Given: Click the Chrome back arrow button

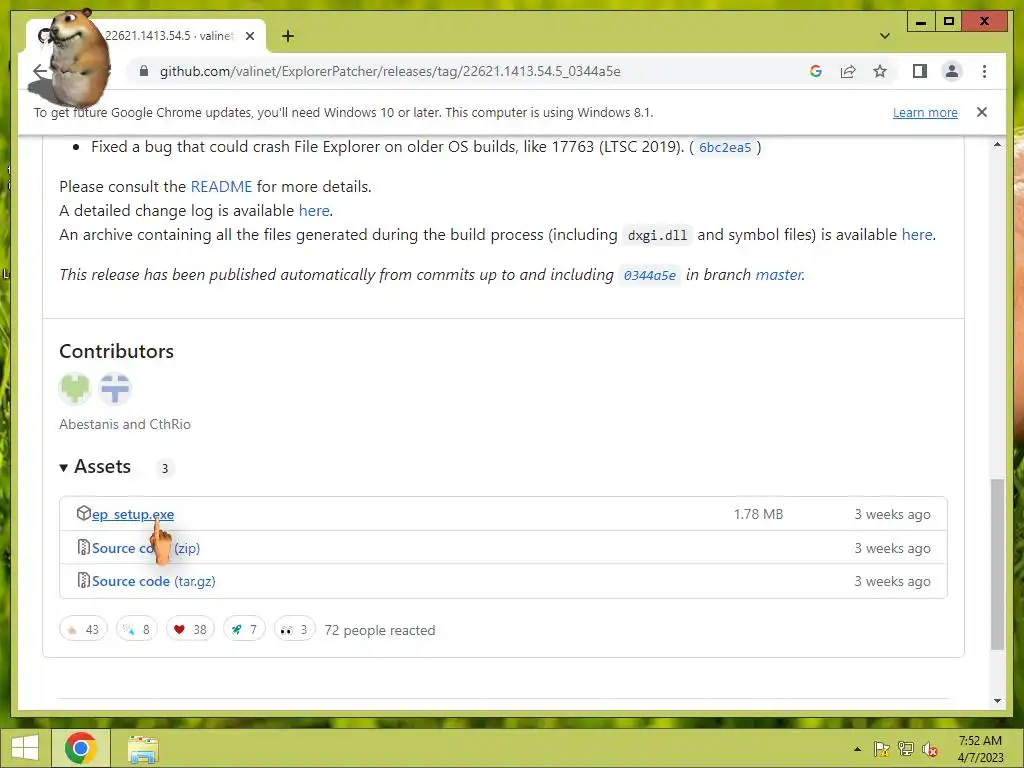Looking at the screenshot, I should click(x=40, y=71).
